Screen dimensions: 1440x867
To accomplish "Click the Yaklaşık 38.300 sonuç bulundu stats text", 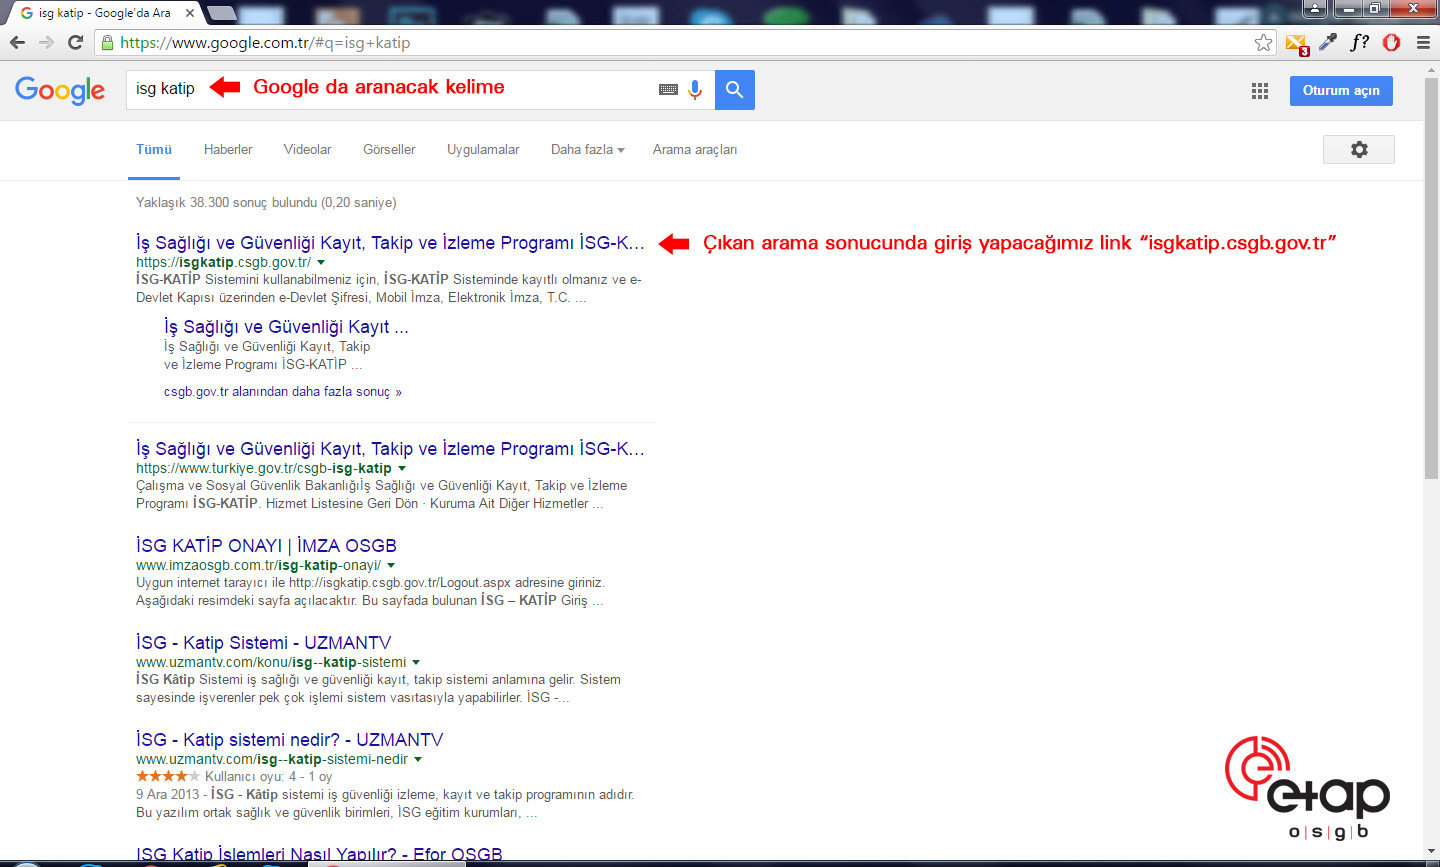I will click(x=266, y=202).
